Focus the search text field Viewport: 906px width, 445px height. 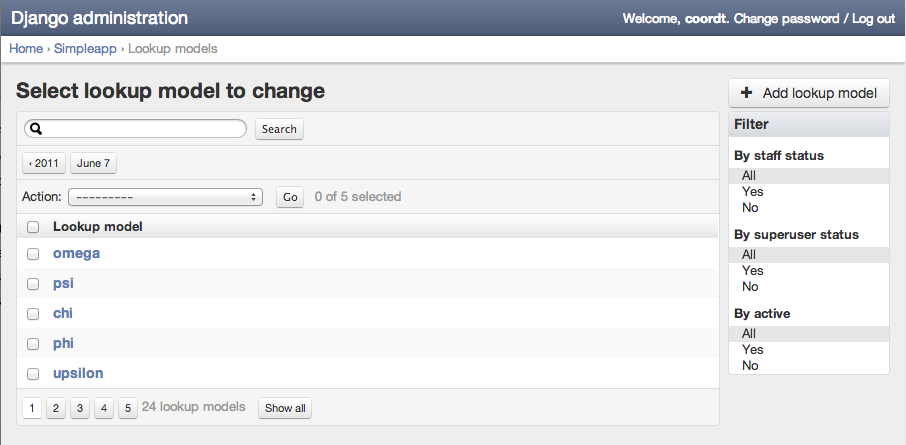pos(145,129)
